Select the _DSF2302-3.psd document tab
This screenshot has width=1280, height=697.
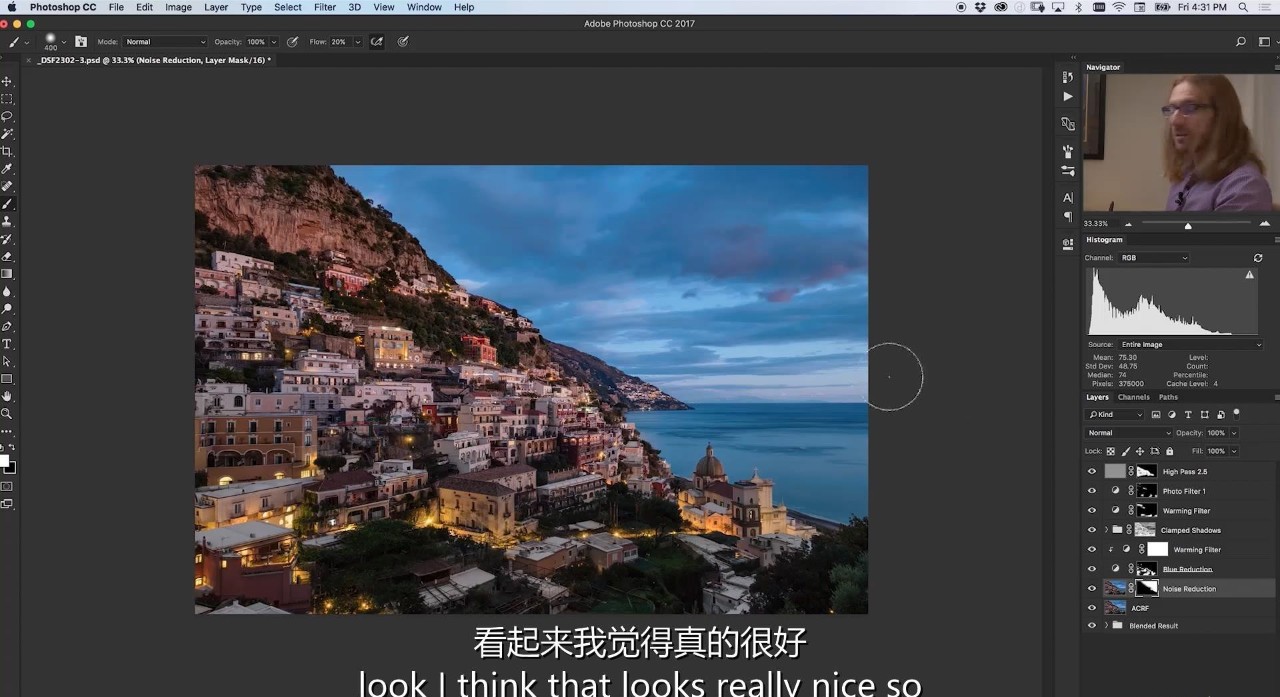[x=153, y=60]
